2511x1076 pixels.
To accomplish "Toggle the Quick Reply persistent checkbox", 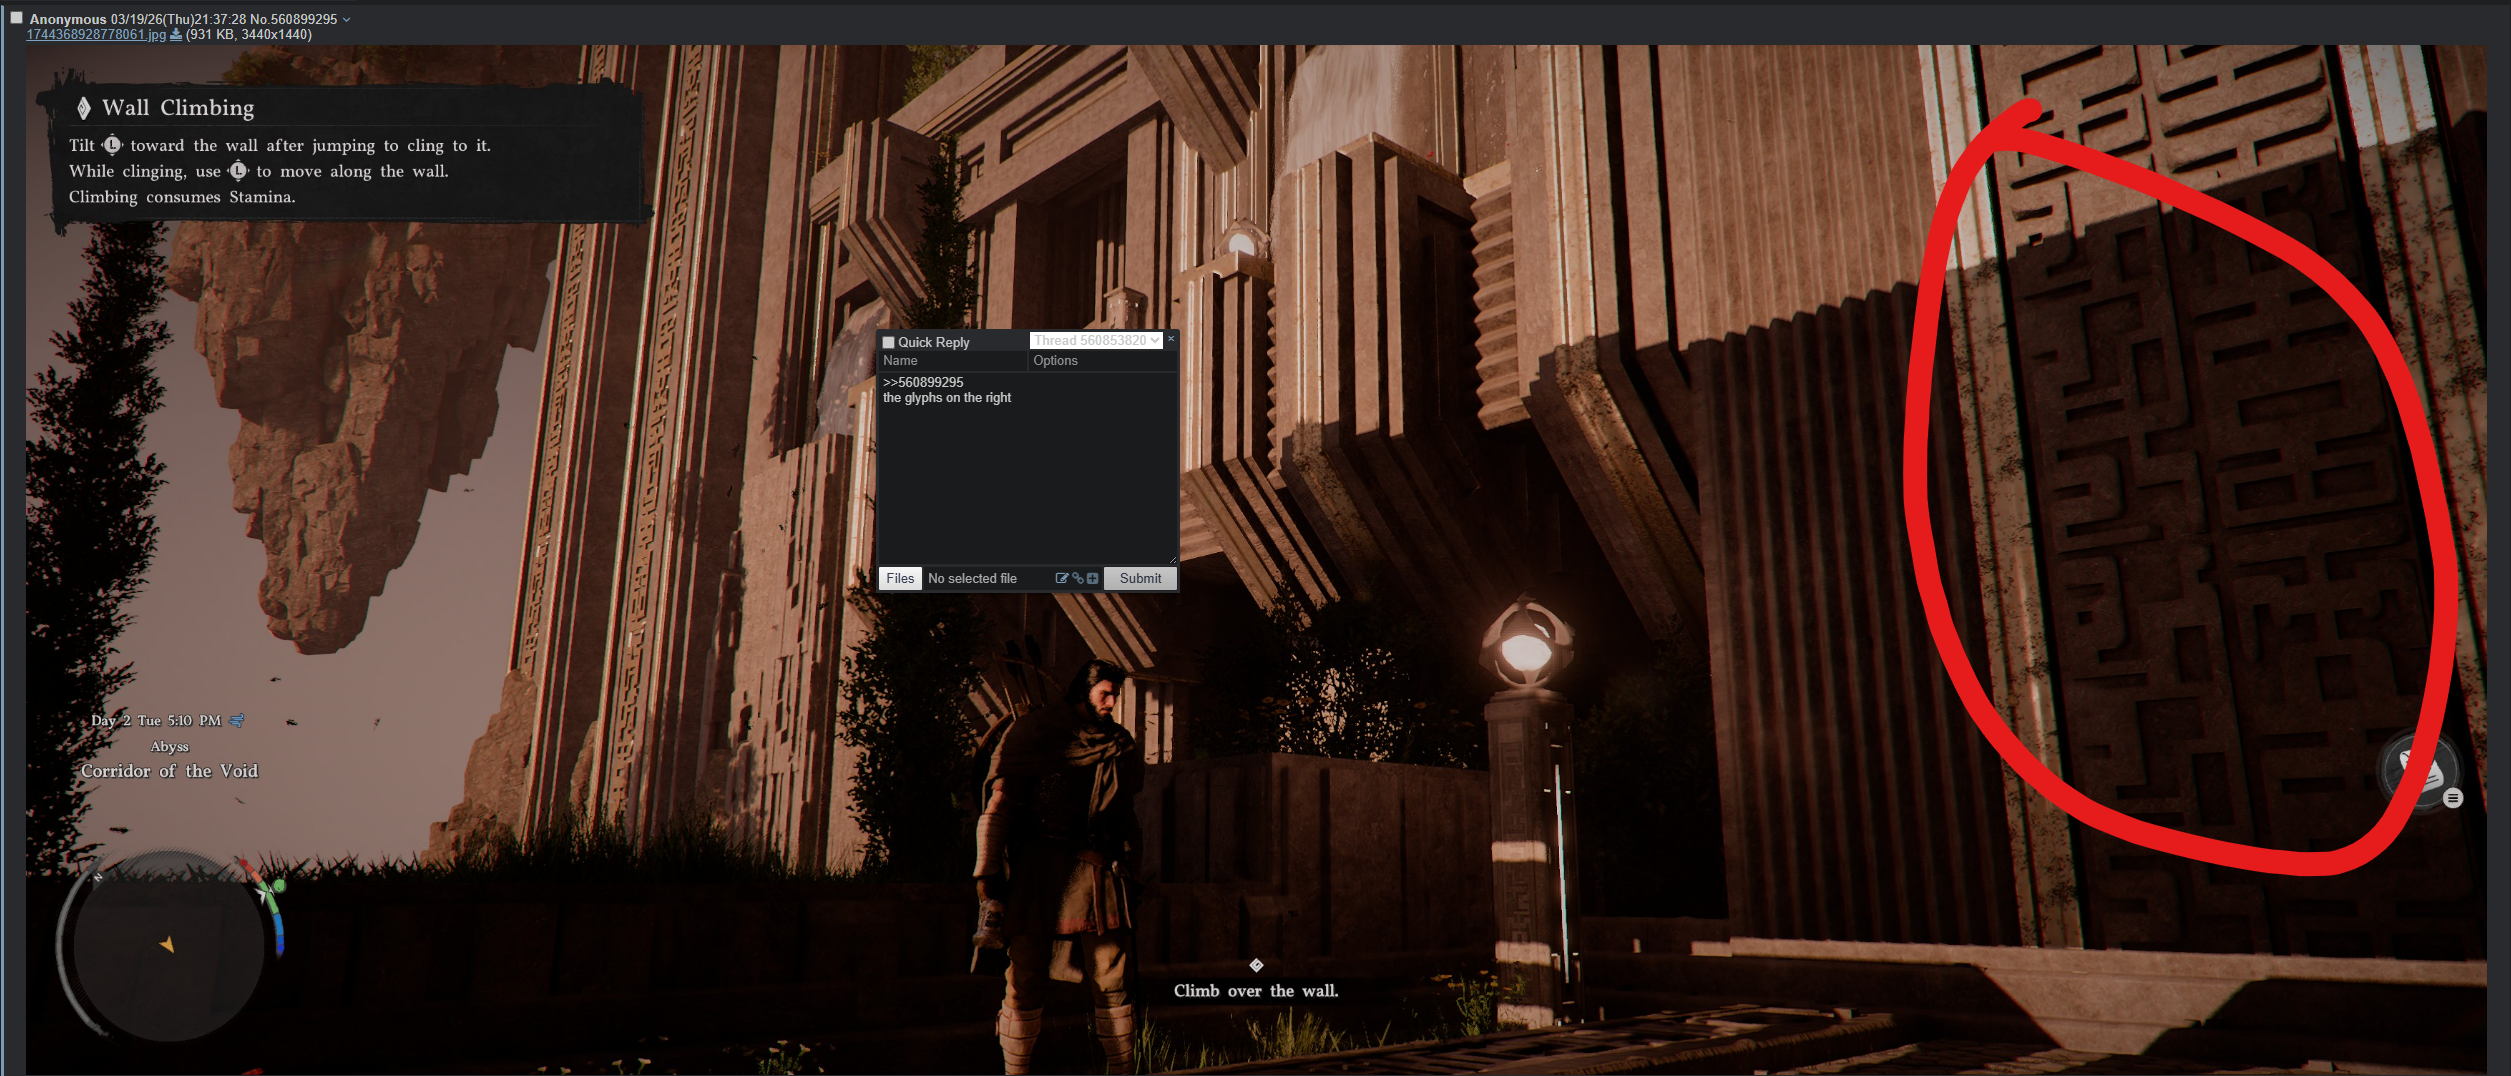I will point(888,342).
